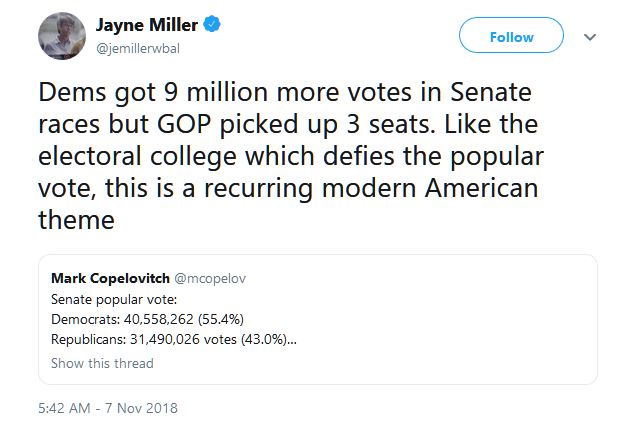Click the Democrats 40,558,262 vote line
This screenshot has height=425, width=637.
coord(148,319)
